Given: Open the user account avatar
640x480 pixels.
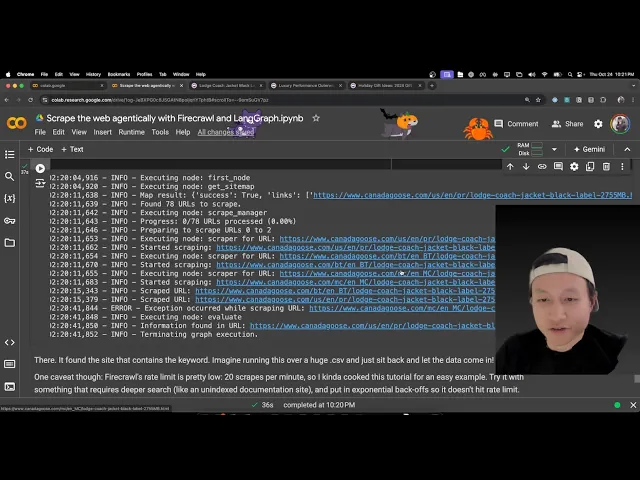Looking at the screenshot, I should 620,124.
